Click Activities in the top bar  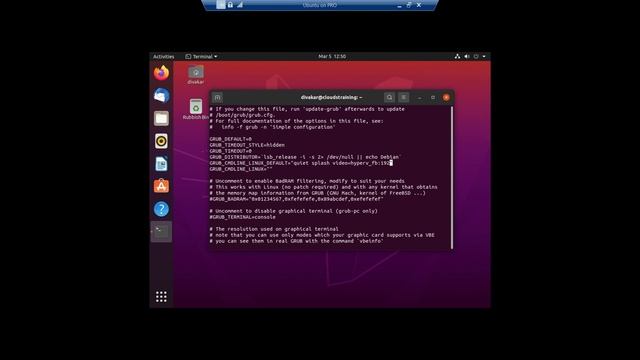pos(164,56)
